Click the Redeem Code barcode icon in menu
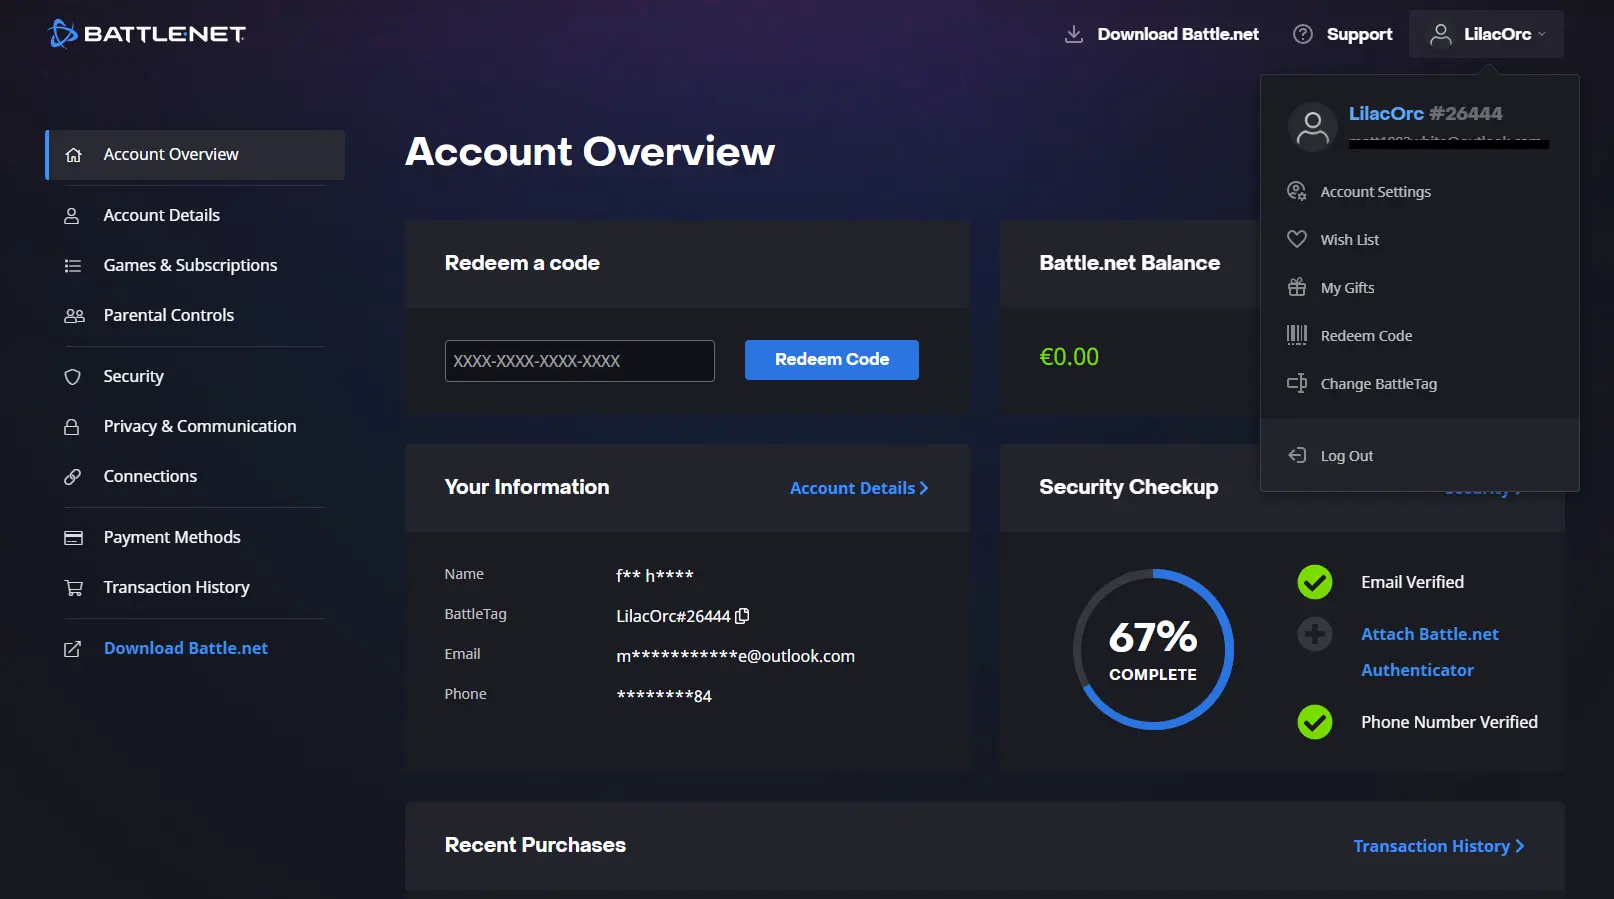The height and width of the screenshot is (899, 1614). pyautogui.click(x=1296, y=335)
